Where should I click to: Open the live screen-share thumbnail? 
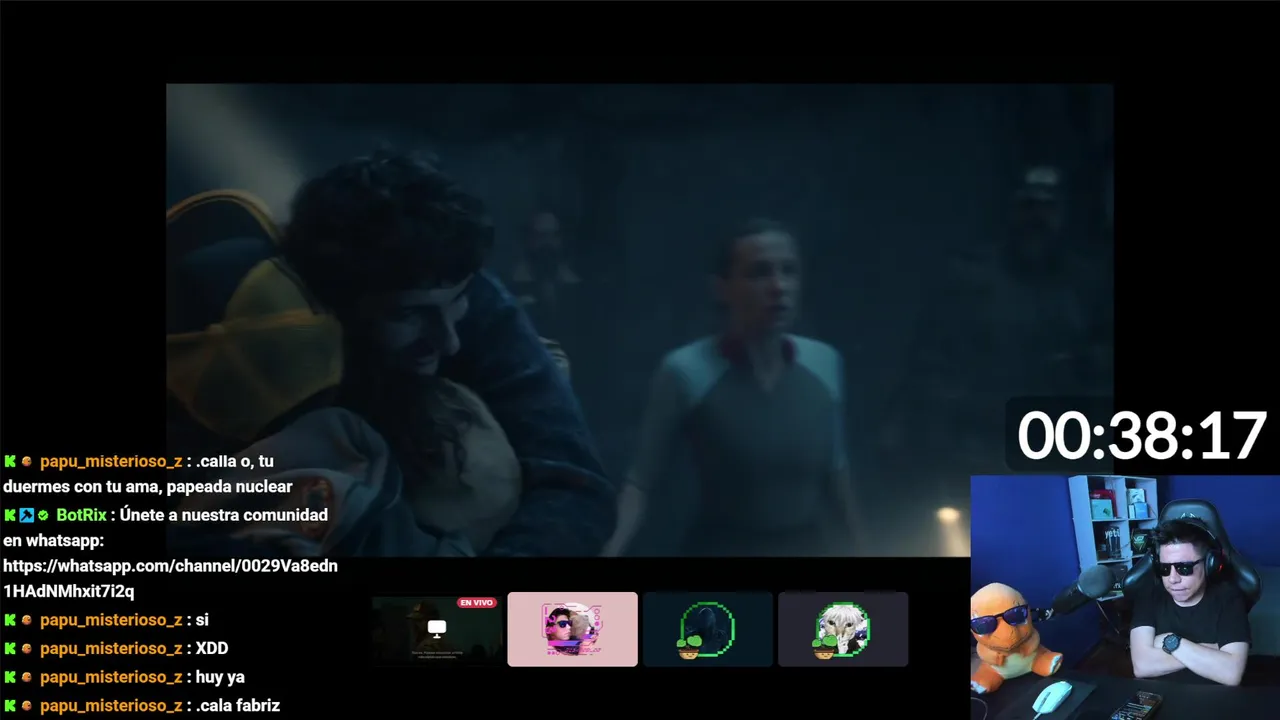click(x=437, y=629)
